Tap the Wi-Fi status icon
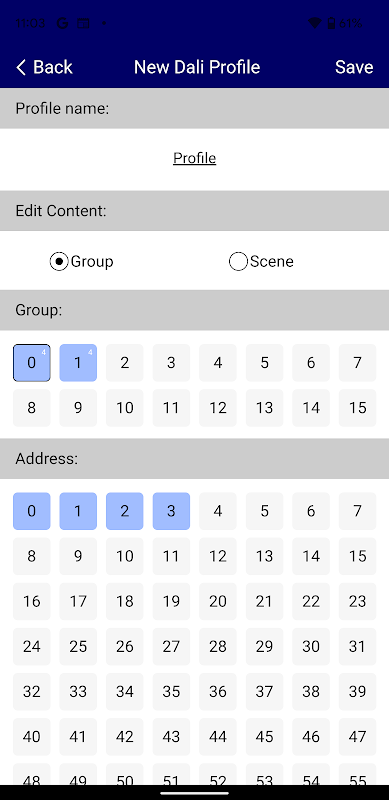Screen dimensions: 389x800 point(315,23)
